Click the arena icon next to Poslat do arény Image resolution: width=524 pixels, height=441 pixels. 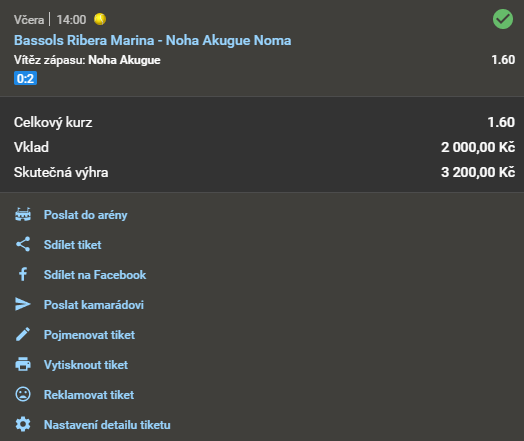point(23,214)
